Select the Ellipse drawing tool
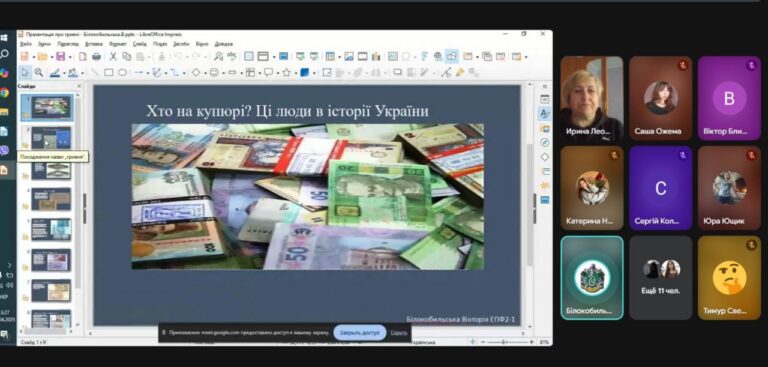 pyautogui.click(x=122, y=73)
